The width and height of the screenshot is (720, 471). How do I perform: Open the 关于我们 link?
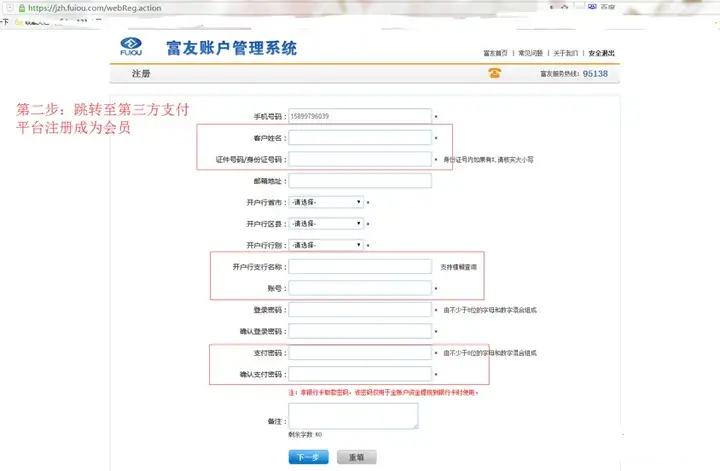coord(565,53)
